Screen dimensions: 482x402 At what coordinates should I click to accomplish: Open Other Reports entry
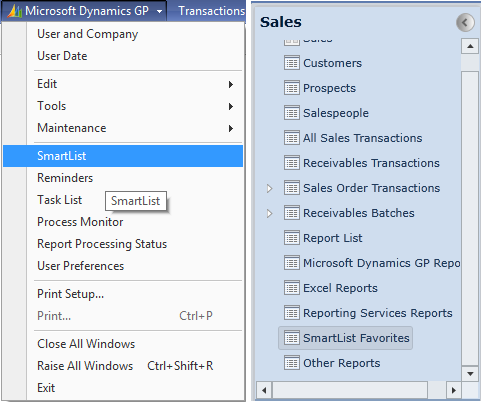(342, 363)
